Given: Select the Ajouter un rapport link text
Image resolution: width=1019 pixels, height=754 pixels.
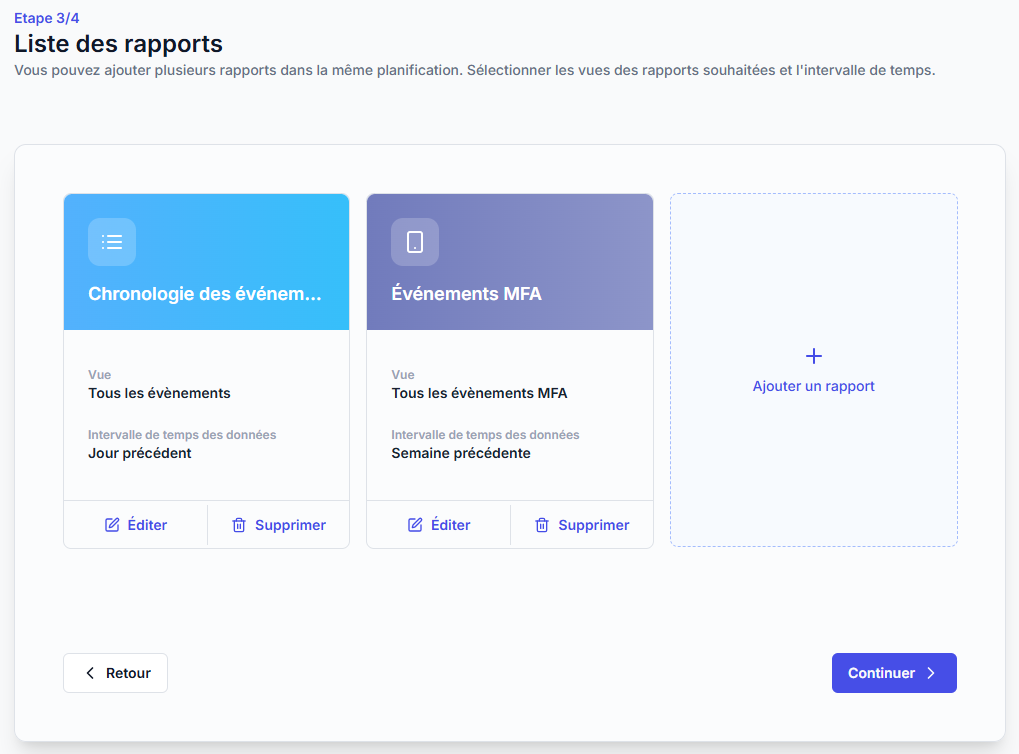Looking at the screenshot, I should (814, 386).
